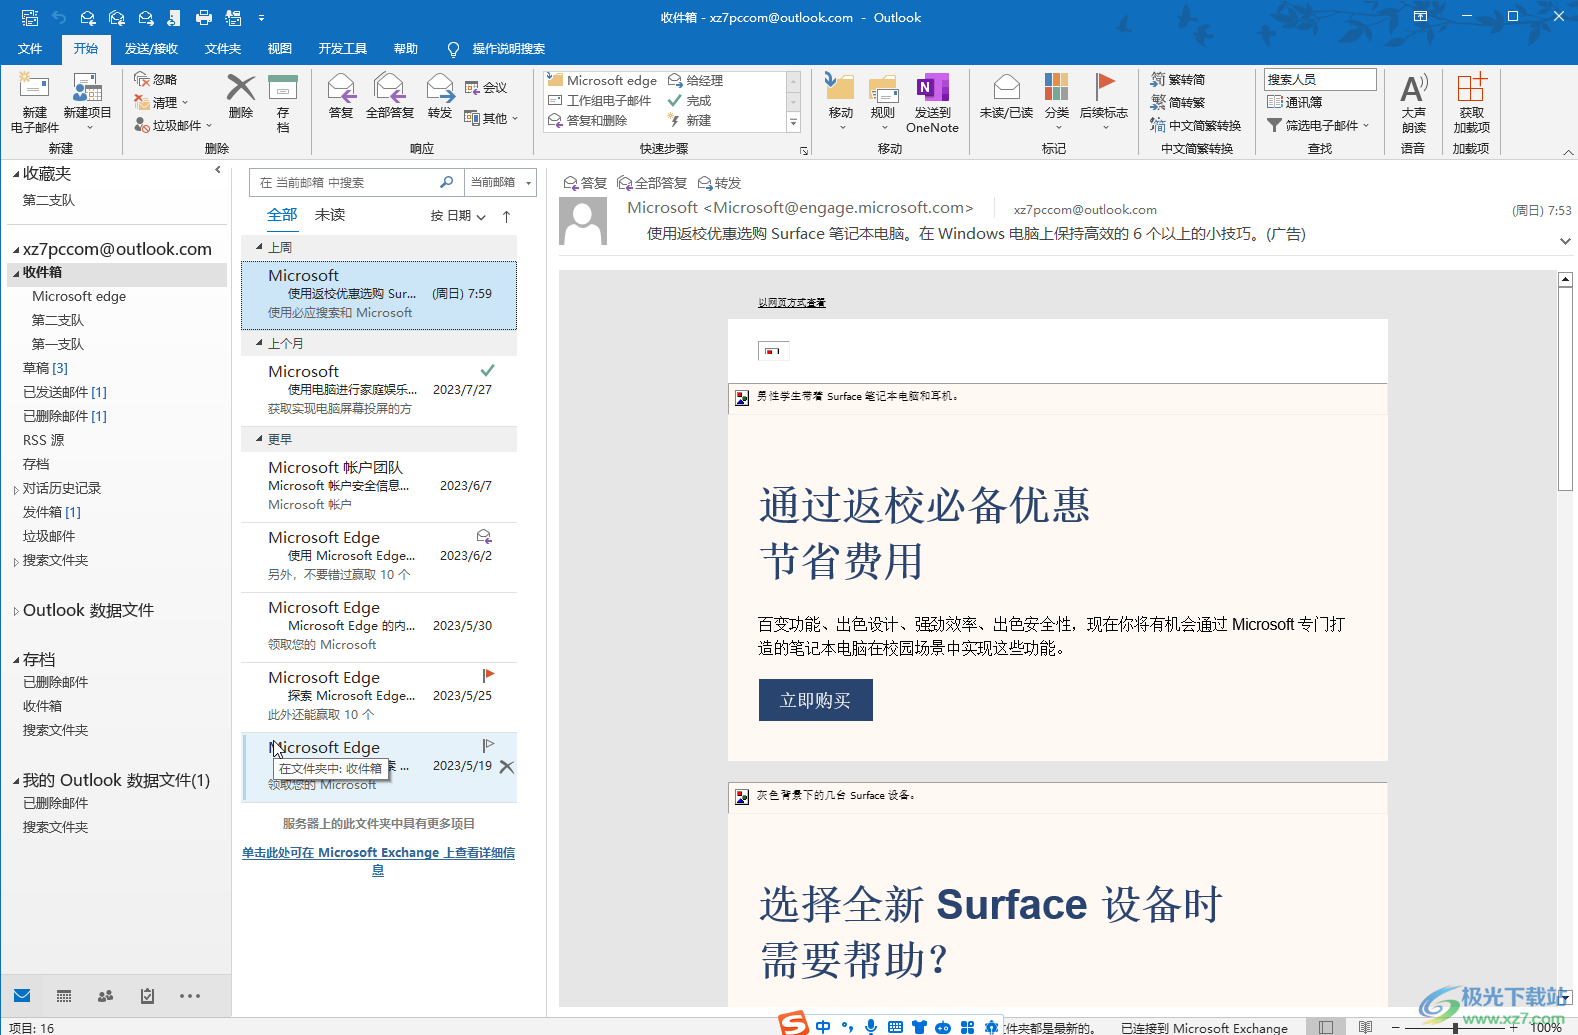Show only Unread (未读) messages
Image resolution: width=1578 pixels, height=1035 pixels.
330,215
